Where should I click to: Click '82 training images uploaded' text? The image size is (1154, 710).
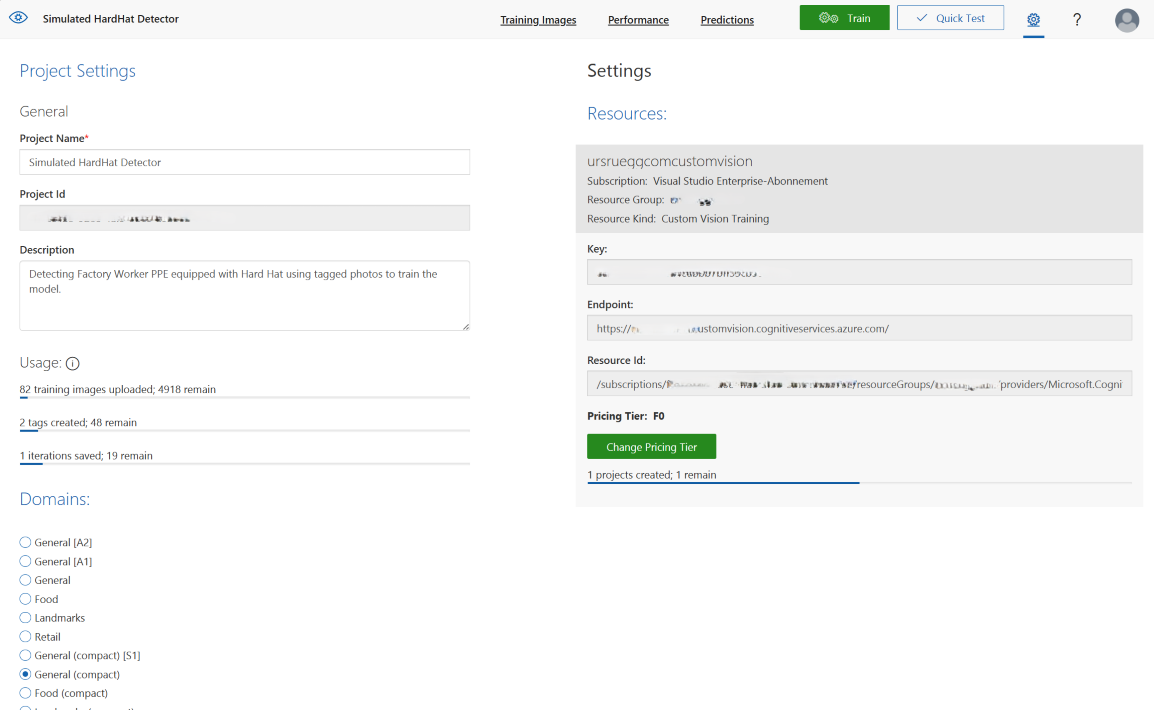tap(87, 389)
